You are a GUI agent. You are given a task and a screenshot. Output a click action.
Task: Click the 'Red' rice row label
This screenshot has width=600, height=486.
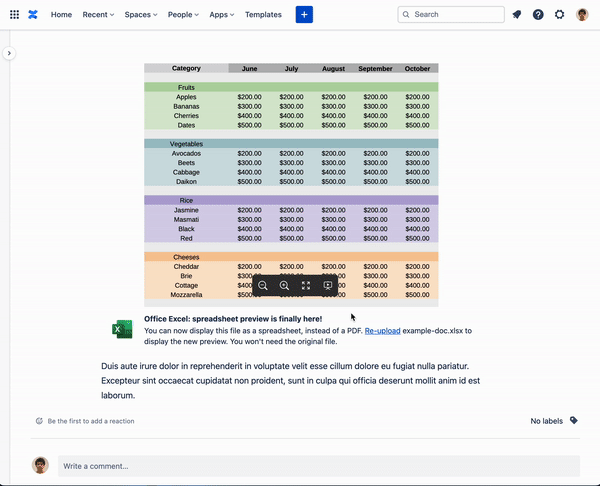pos(186,238)
